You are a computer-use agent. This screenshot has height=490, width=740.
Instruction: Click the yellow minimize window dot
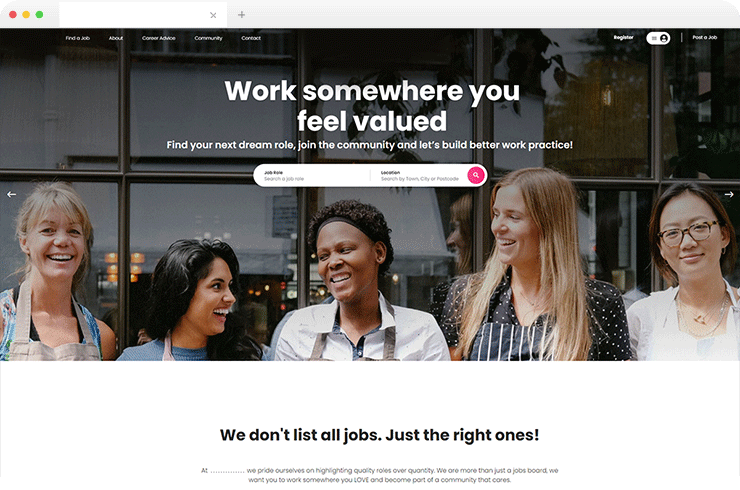coord(26,15)
